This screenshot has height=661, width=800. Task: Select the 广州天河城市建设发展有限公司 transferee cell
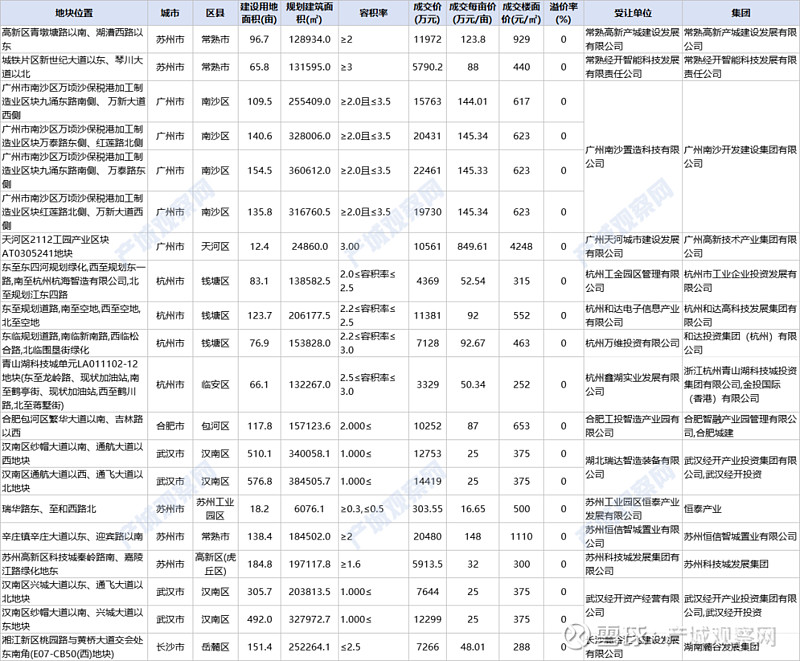click(633, 246)
